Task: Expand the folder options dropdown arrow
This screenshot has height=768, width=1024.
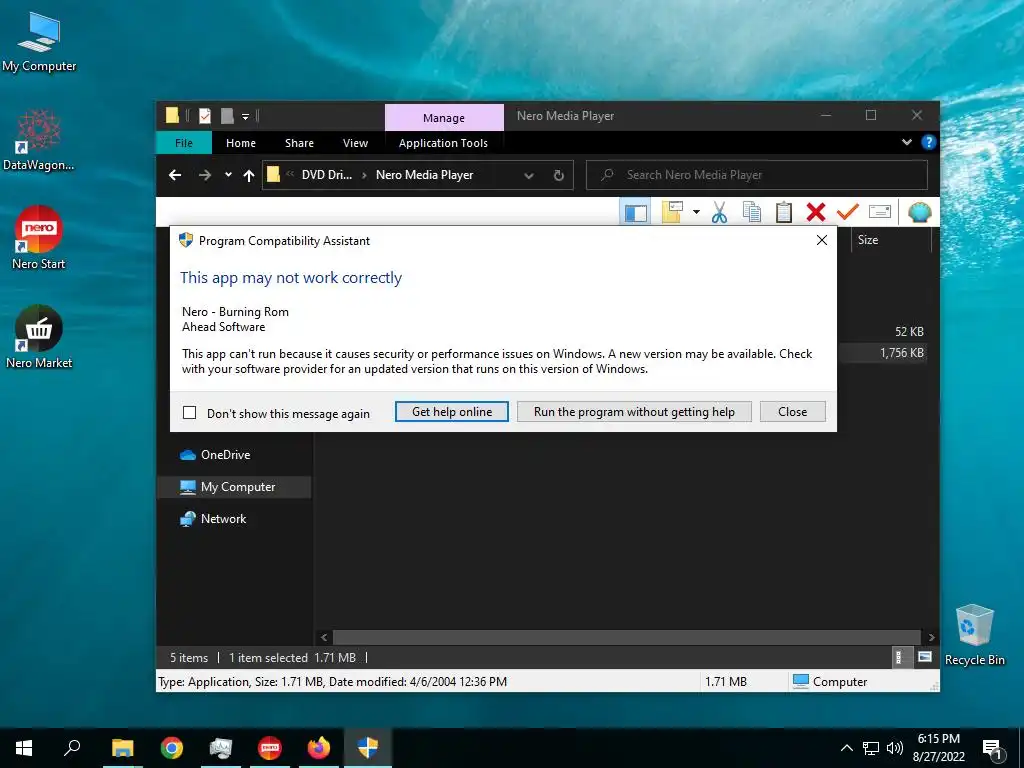Action: point(696,212)
